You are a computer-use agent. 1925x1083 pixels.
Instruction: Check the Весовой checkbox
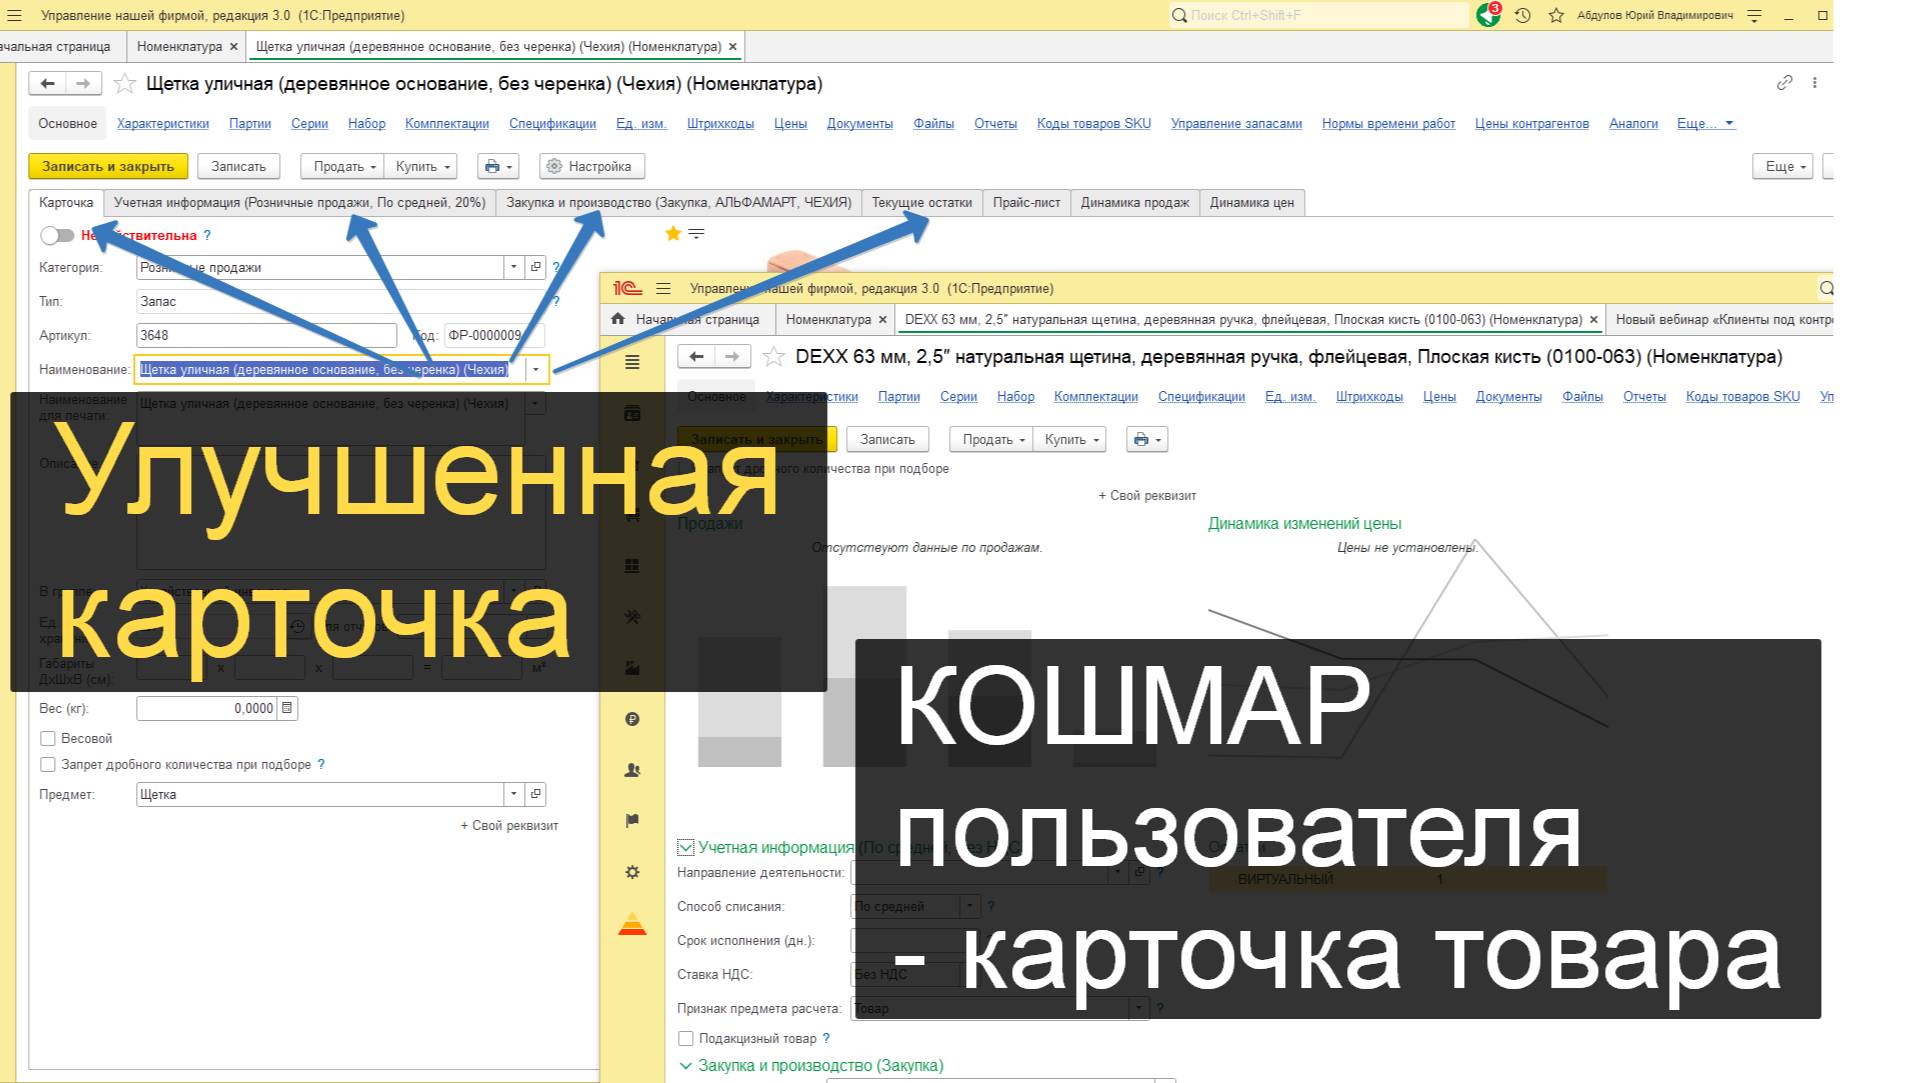pyautogui.click(x=47, y=738)
